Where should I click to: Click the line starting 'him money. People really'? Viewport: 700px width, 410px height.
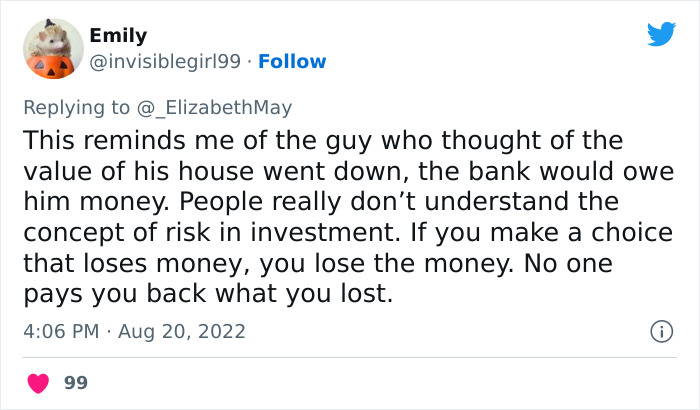tap(322, 202)
